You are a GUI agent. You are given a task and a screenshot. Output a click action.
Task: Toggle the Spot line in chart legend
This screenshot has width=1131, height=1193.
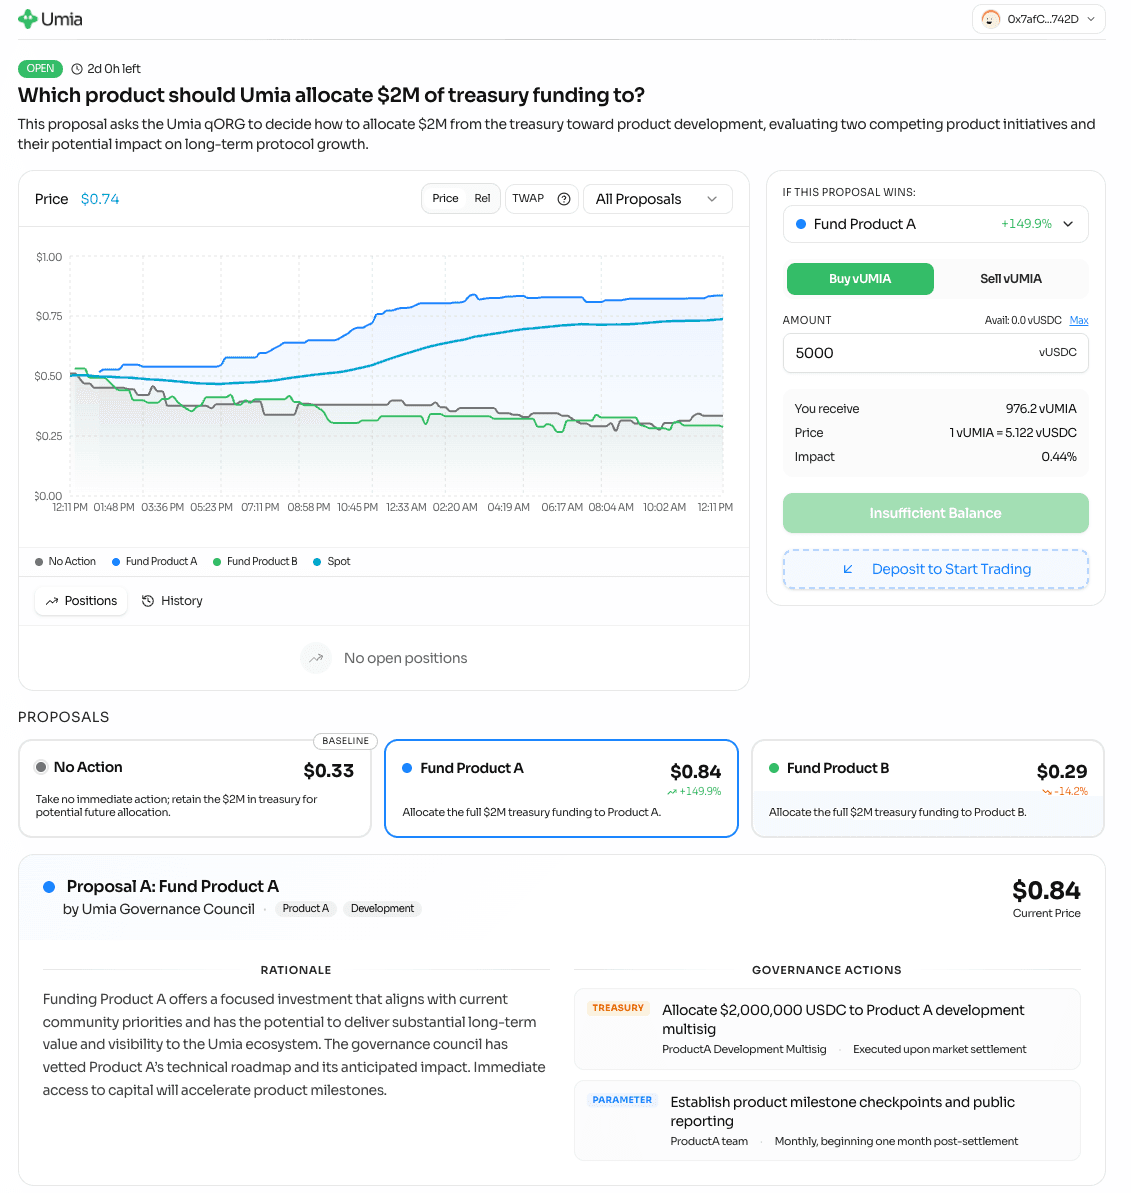click(x=331, y=561)
